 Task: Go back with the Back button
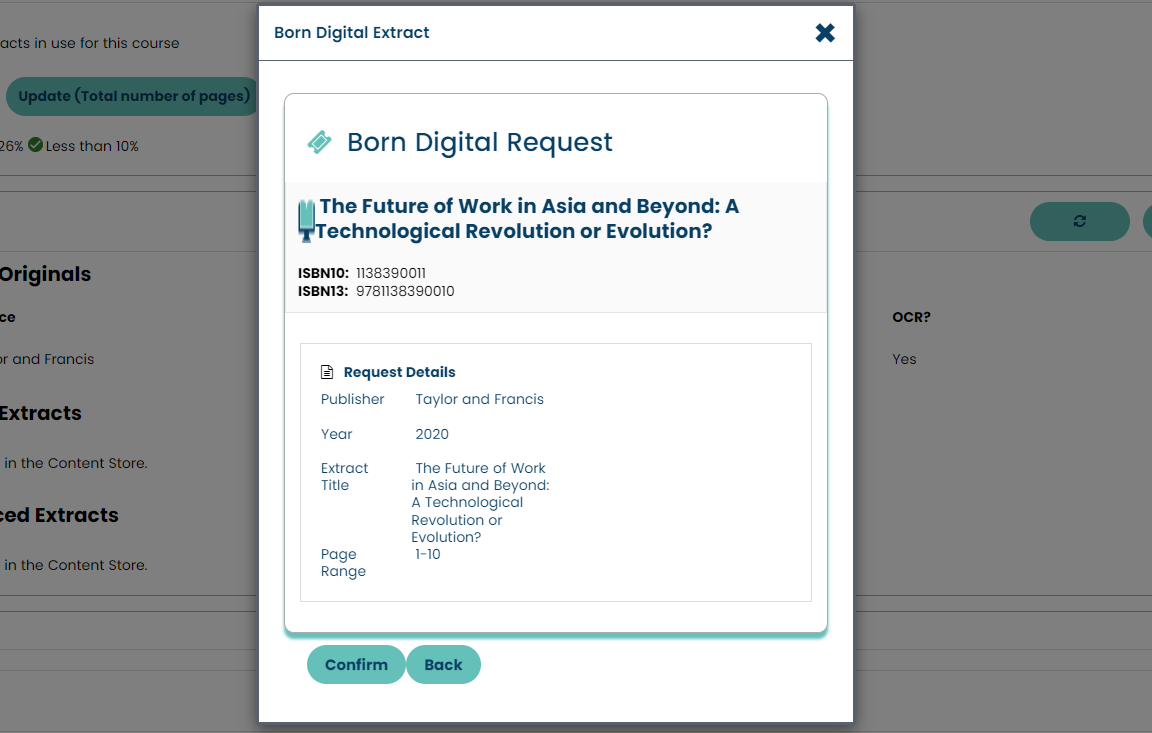[443, 665]
